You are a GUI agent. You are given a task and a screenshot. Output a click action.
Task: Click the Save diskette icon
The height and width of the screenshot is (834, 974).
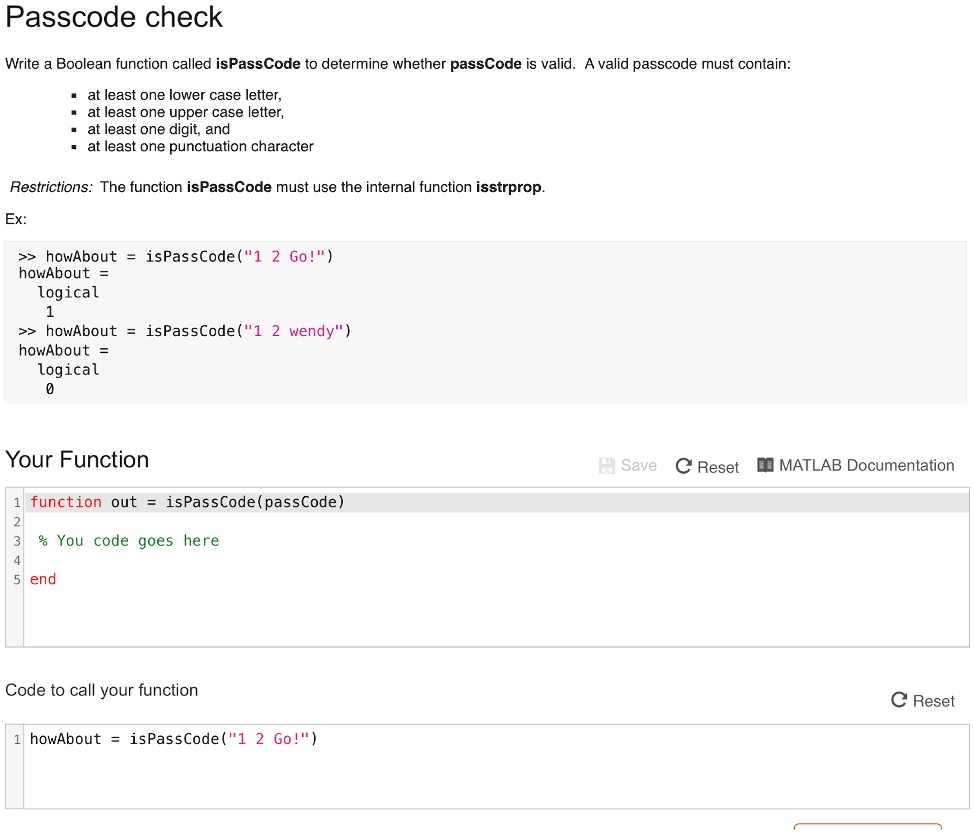click(606, 465)
